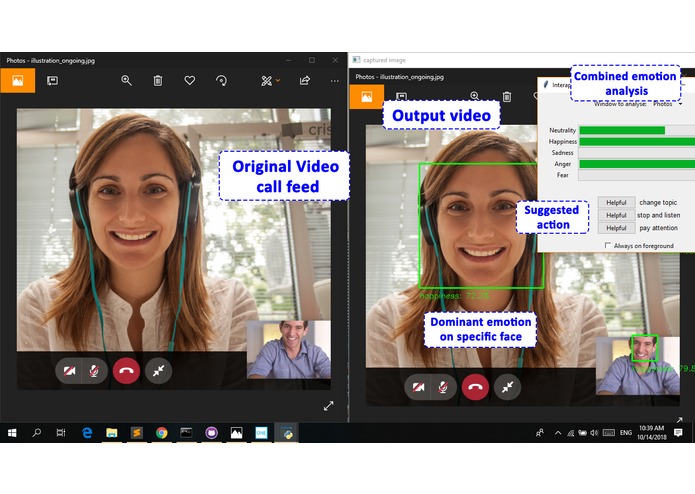Click the ENG language indicator in the tray
Viewport: 695px width, 494px height.
[x=626, y=433]
